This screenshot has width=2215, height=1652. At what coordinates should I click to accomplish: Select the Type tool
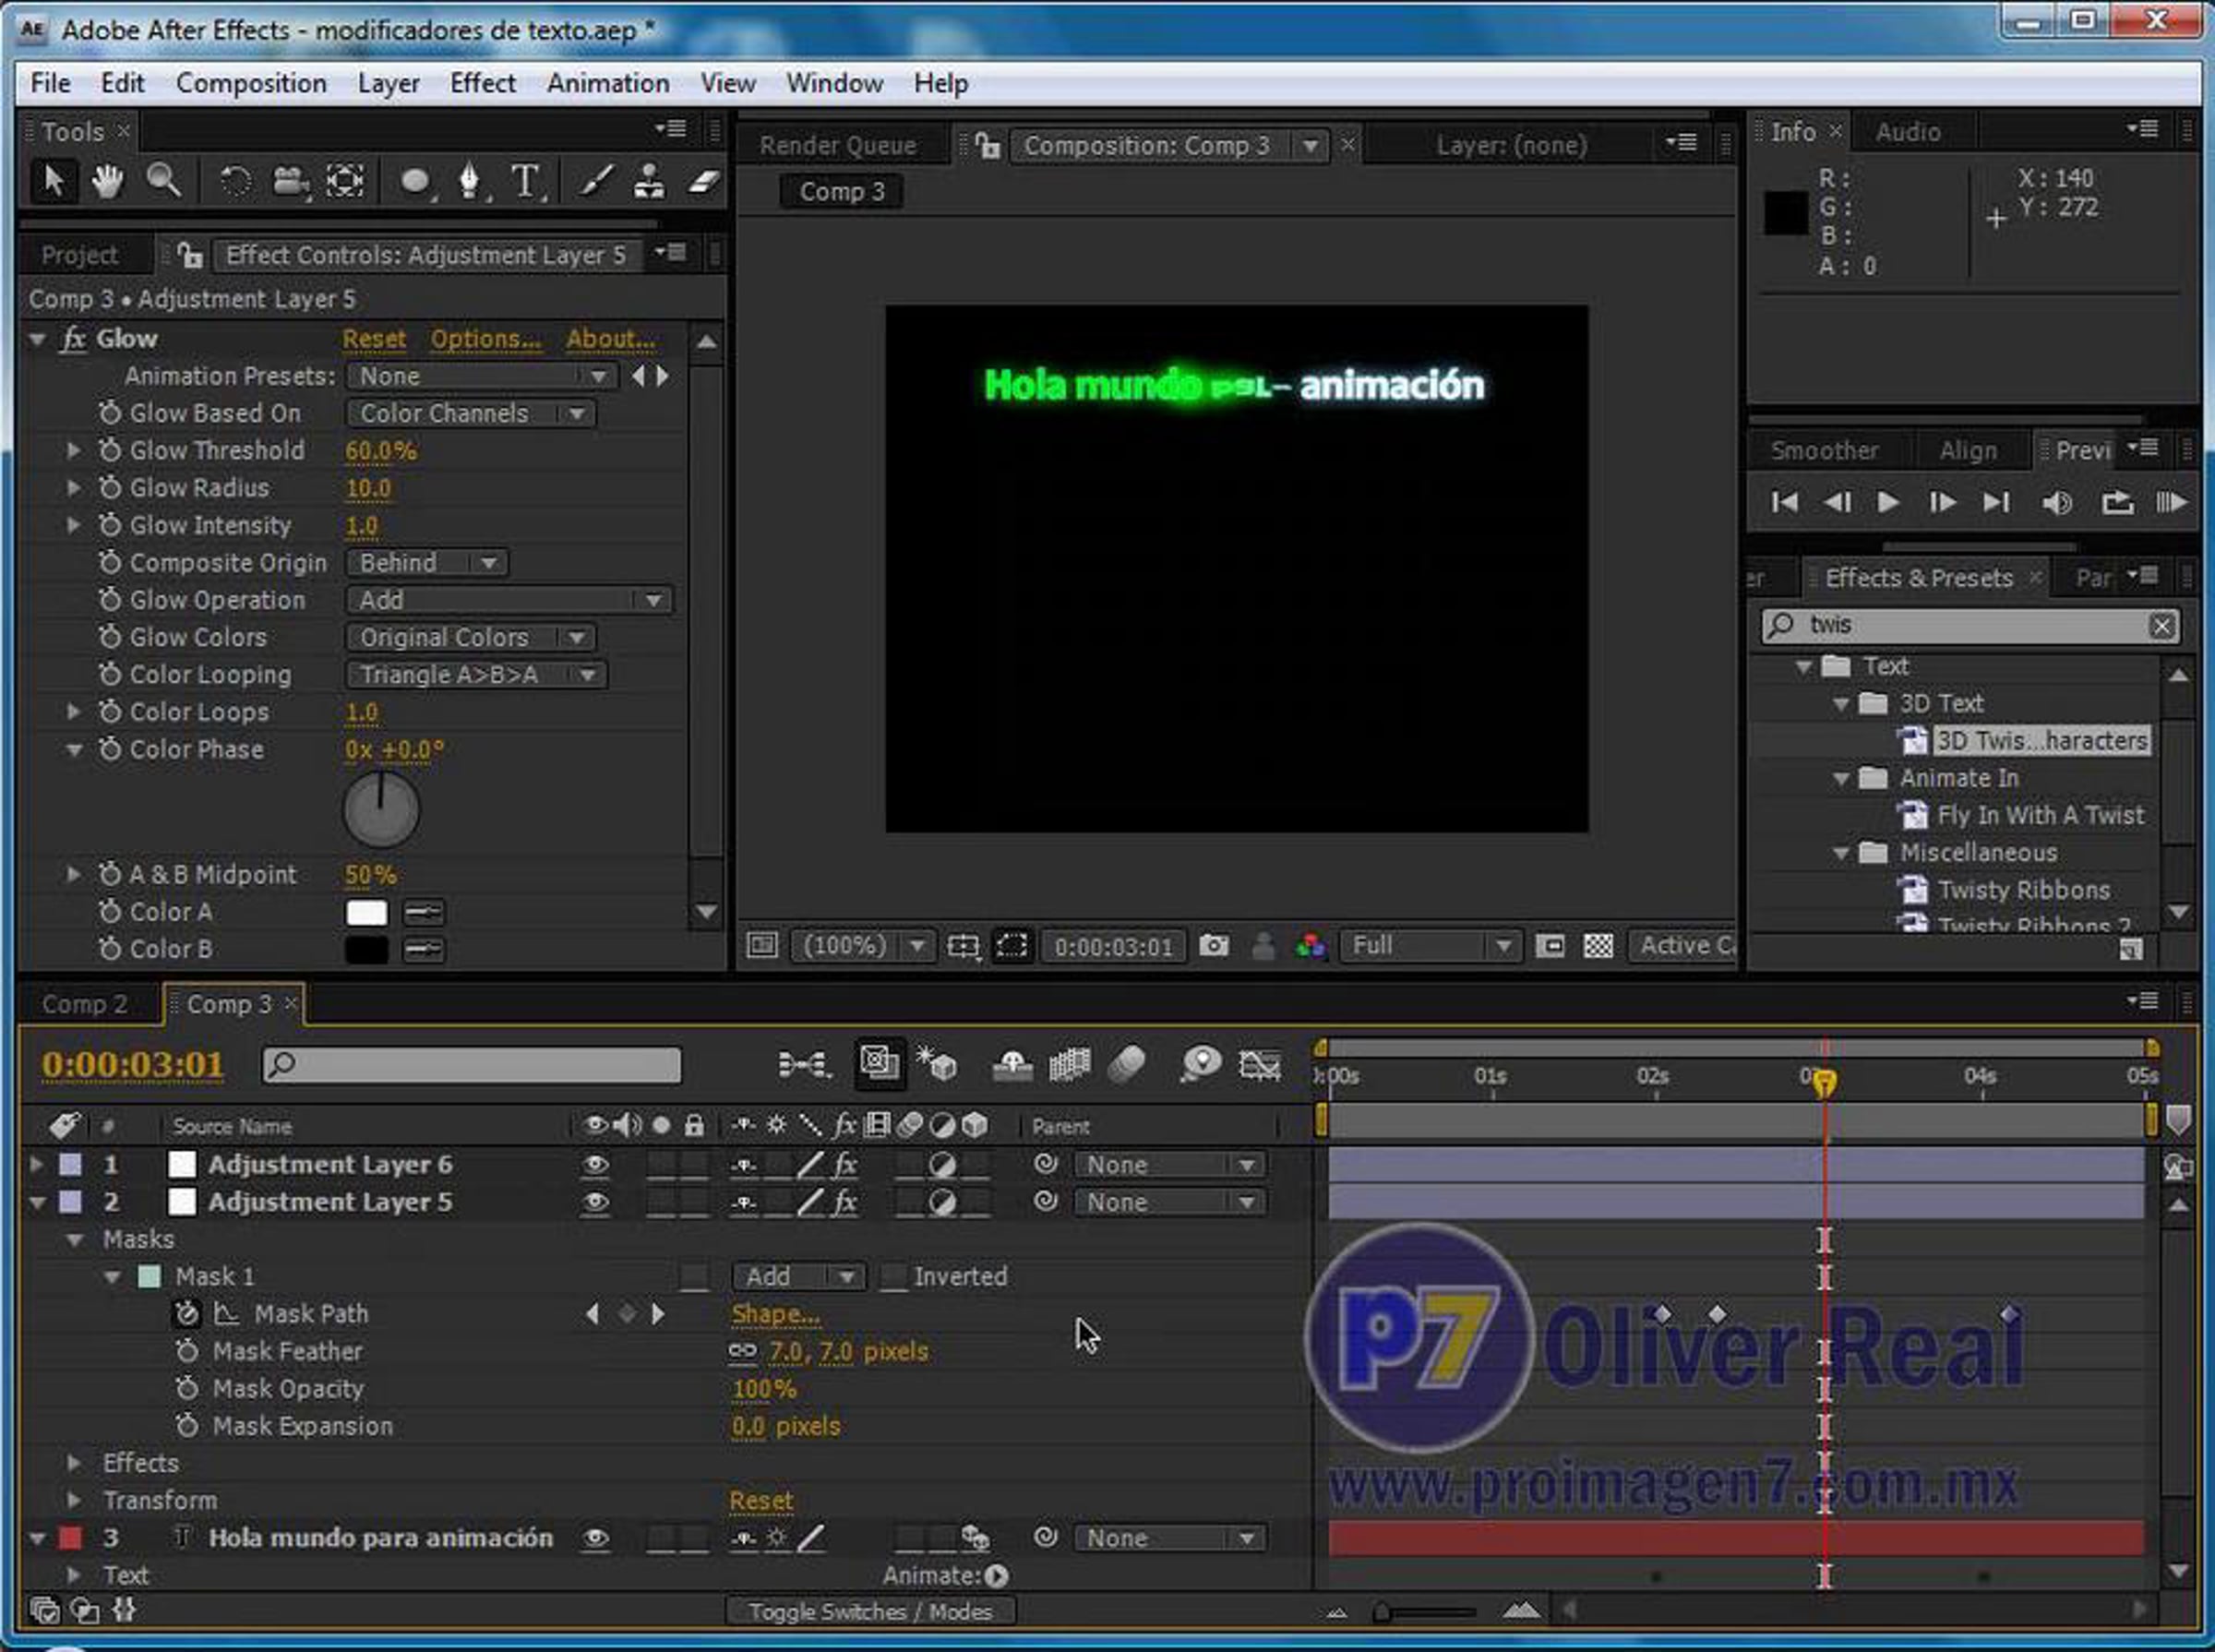tap(525, 182)
